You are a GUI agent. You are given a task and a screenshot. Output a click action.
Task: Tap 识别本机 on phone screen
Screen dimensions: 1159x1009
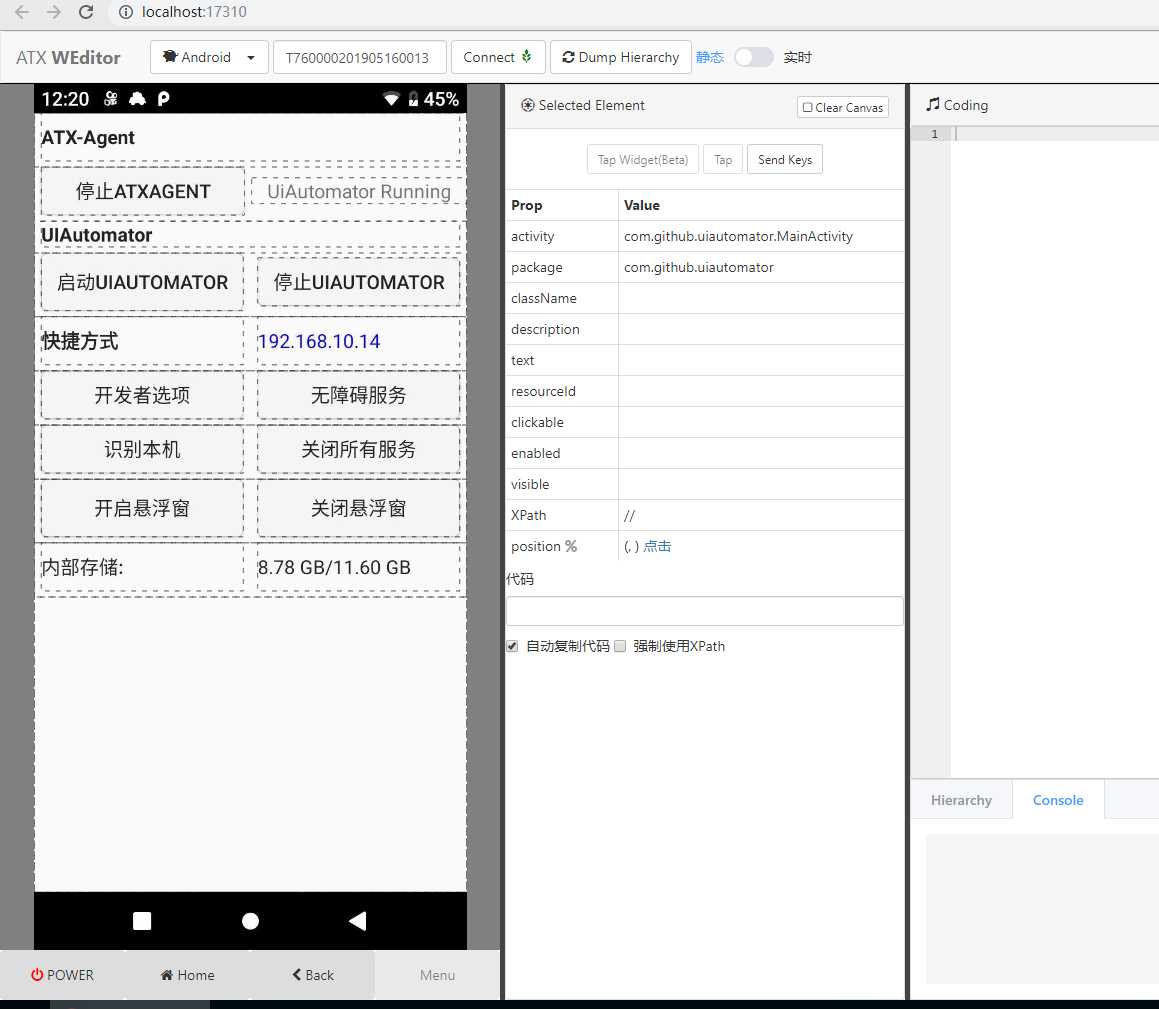tap(143, 449)
